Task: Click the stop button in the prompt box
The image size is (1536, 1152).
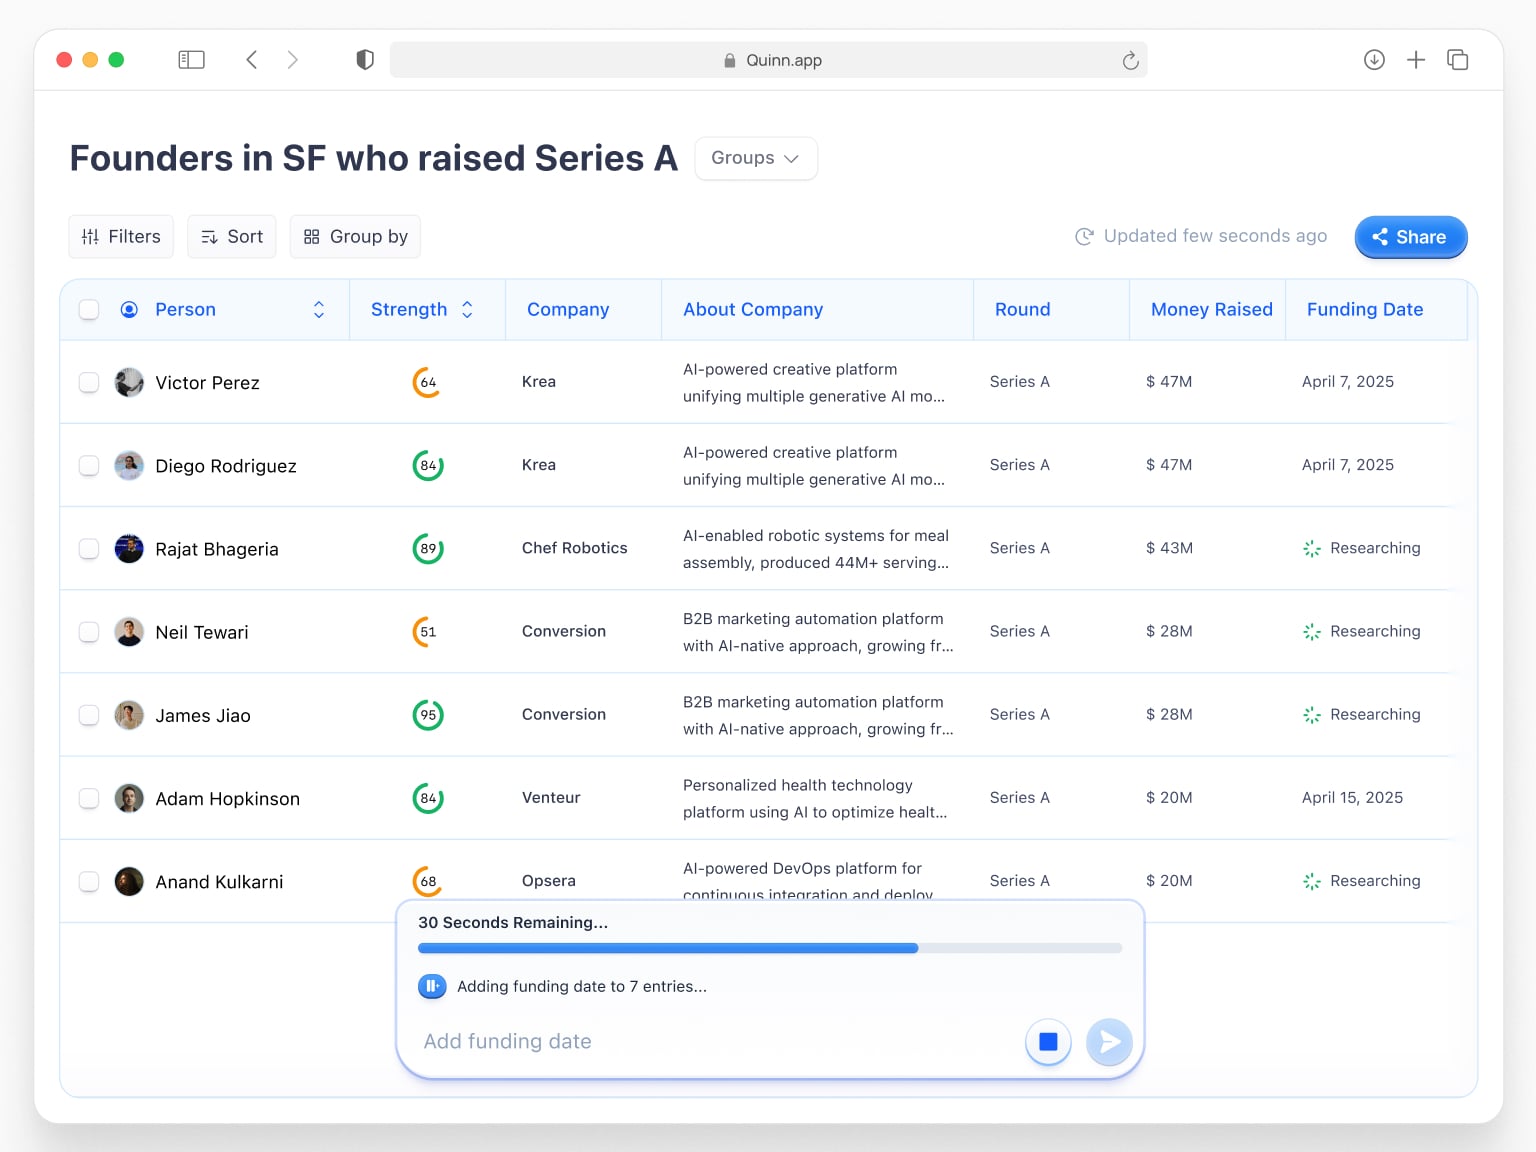Action: click(x=1048, y=1042)
